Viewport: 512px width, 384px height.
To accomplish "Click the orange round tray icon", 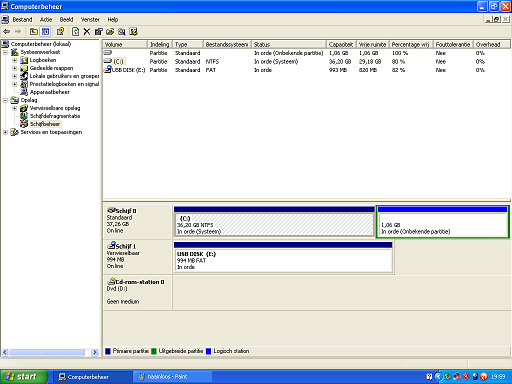I will (x=484, y=377).
